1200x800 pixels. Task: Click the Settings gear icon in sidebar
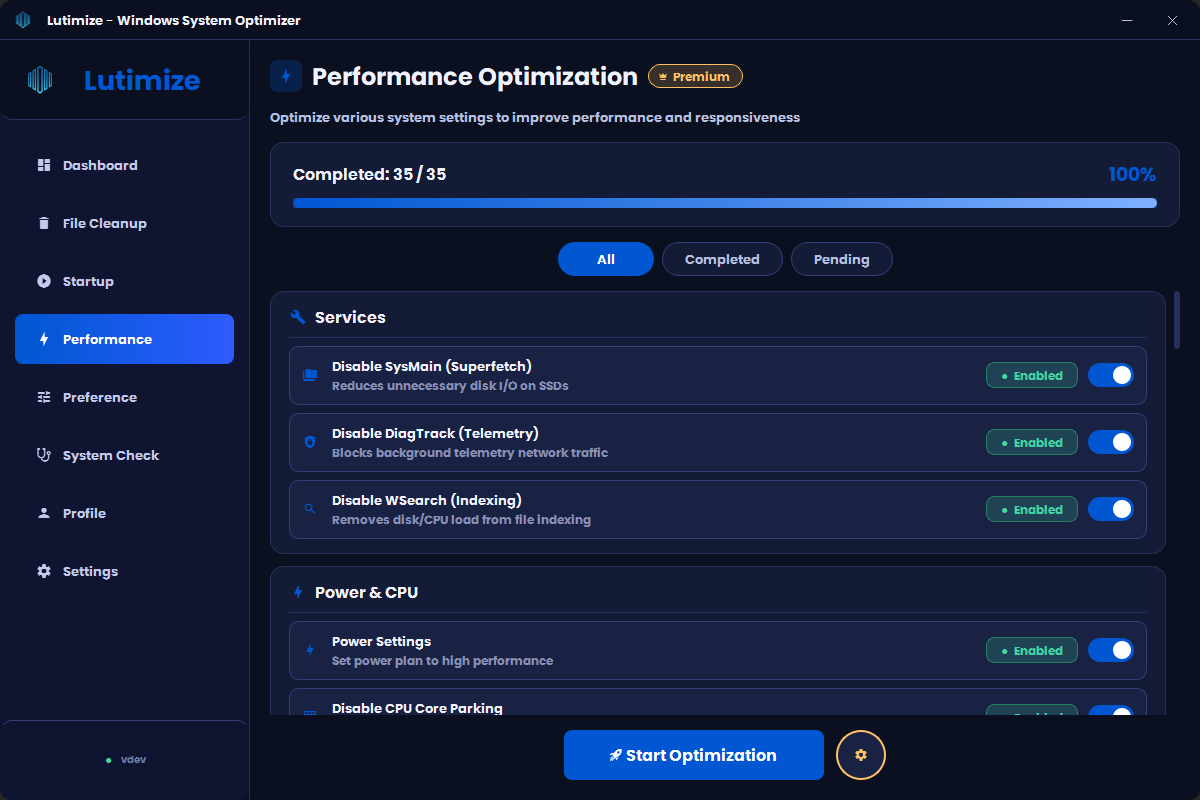[x=44, y=571]
